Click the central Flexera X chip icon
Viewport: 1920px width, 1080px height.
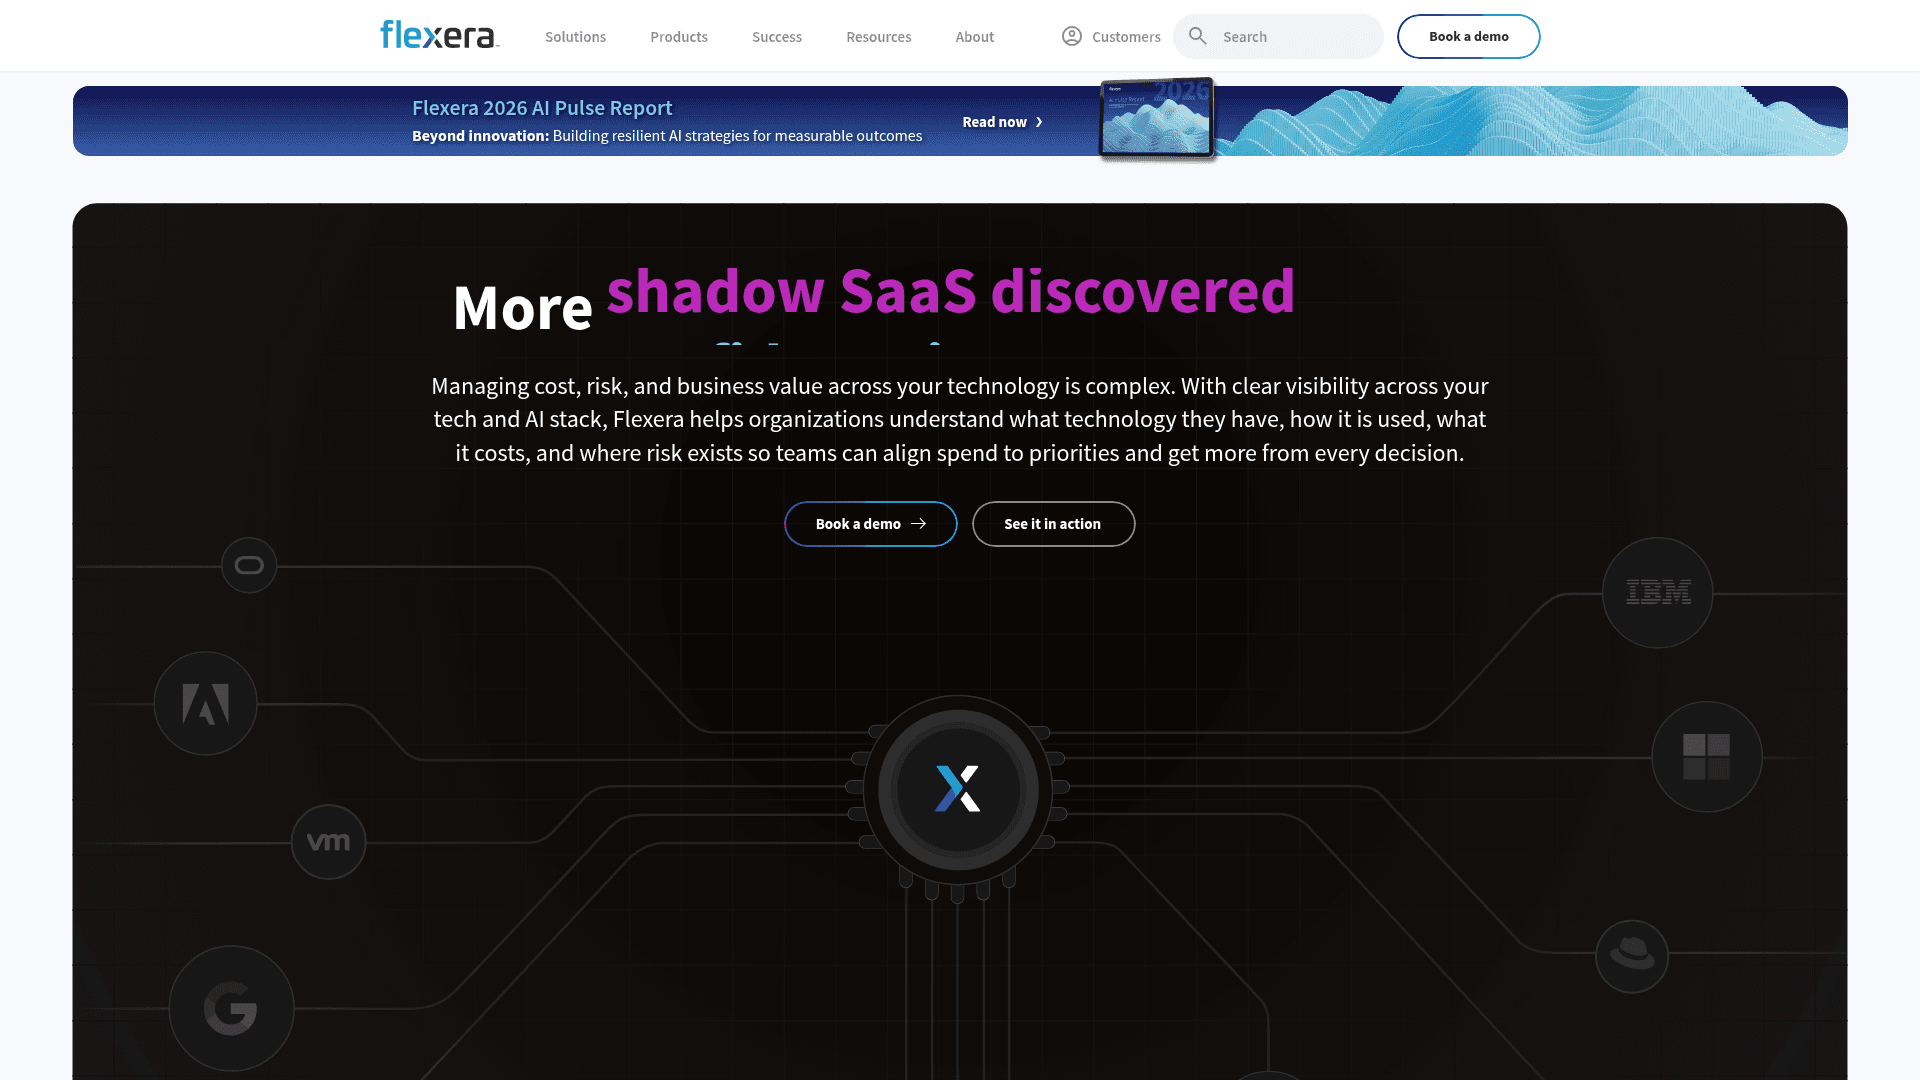(957, 789)
